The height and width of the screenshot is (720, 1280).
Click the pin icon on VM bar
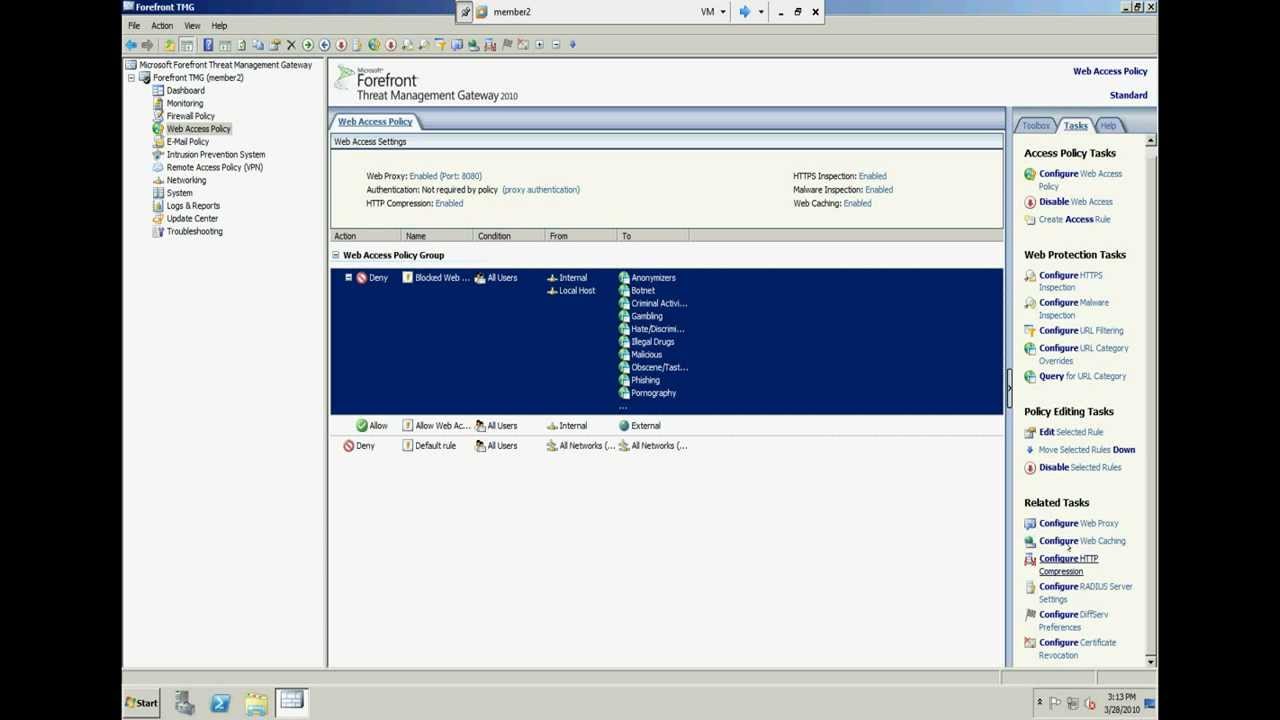[465, 12]
